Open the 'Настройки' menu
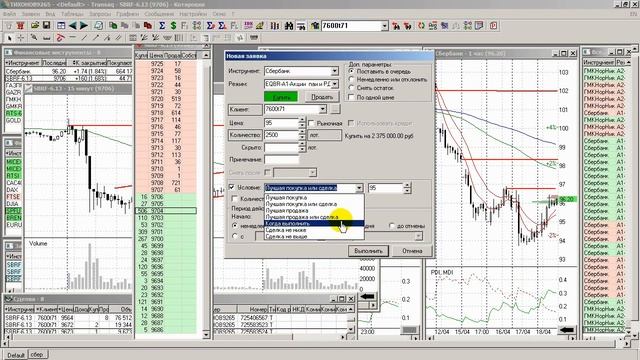This screenshot has width=640, height=360. [x=193, y=13]
